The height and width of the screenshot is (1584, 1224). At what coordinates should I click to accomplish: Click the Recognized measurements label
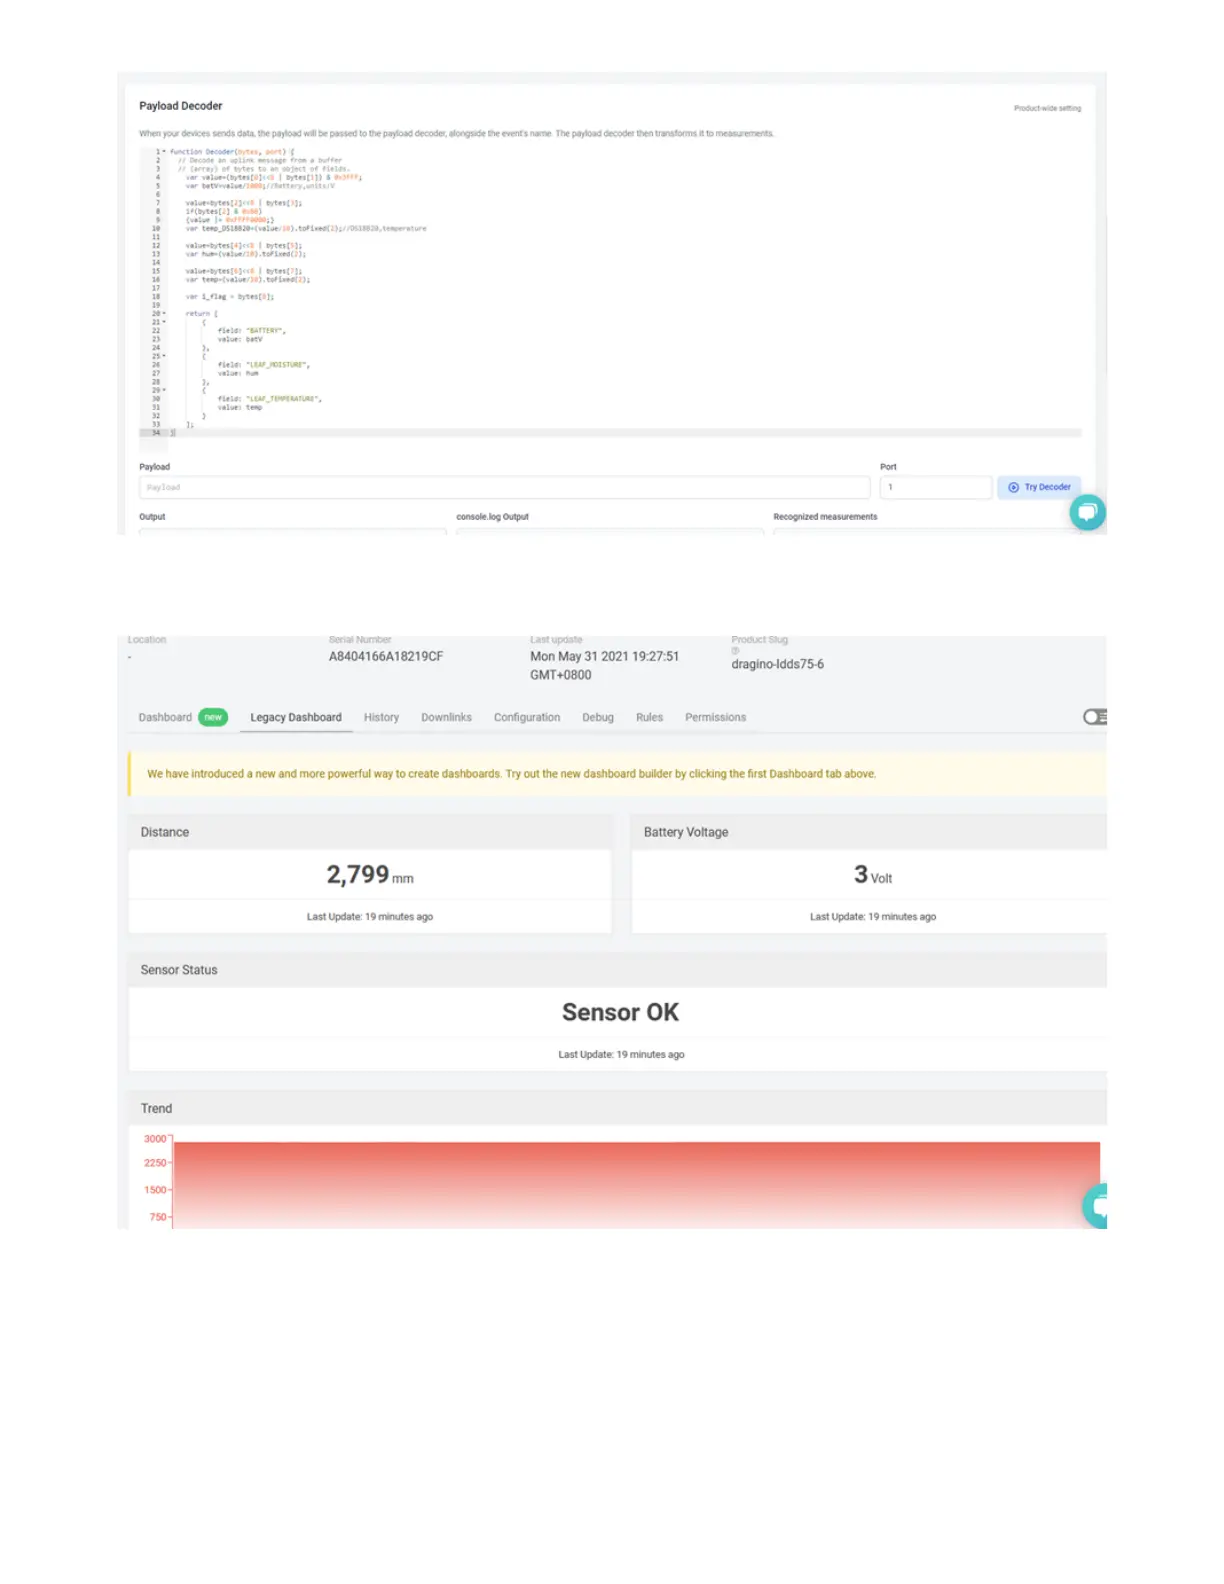point(825,517)
